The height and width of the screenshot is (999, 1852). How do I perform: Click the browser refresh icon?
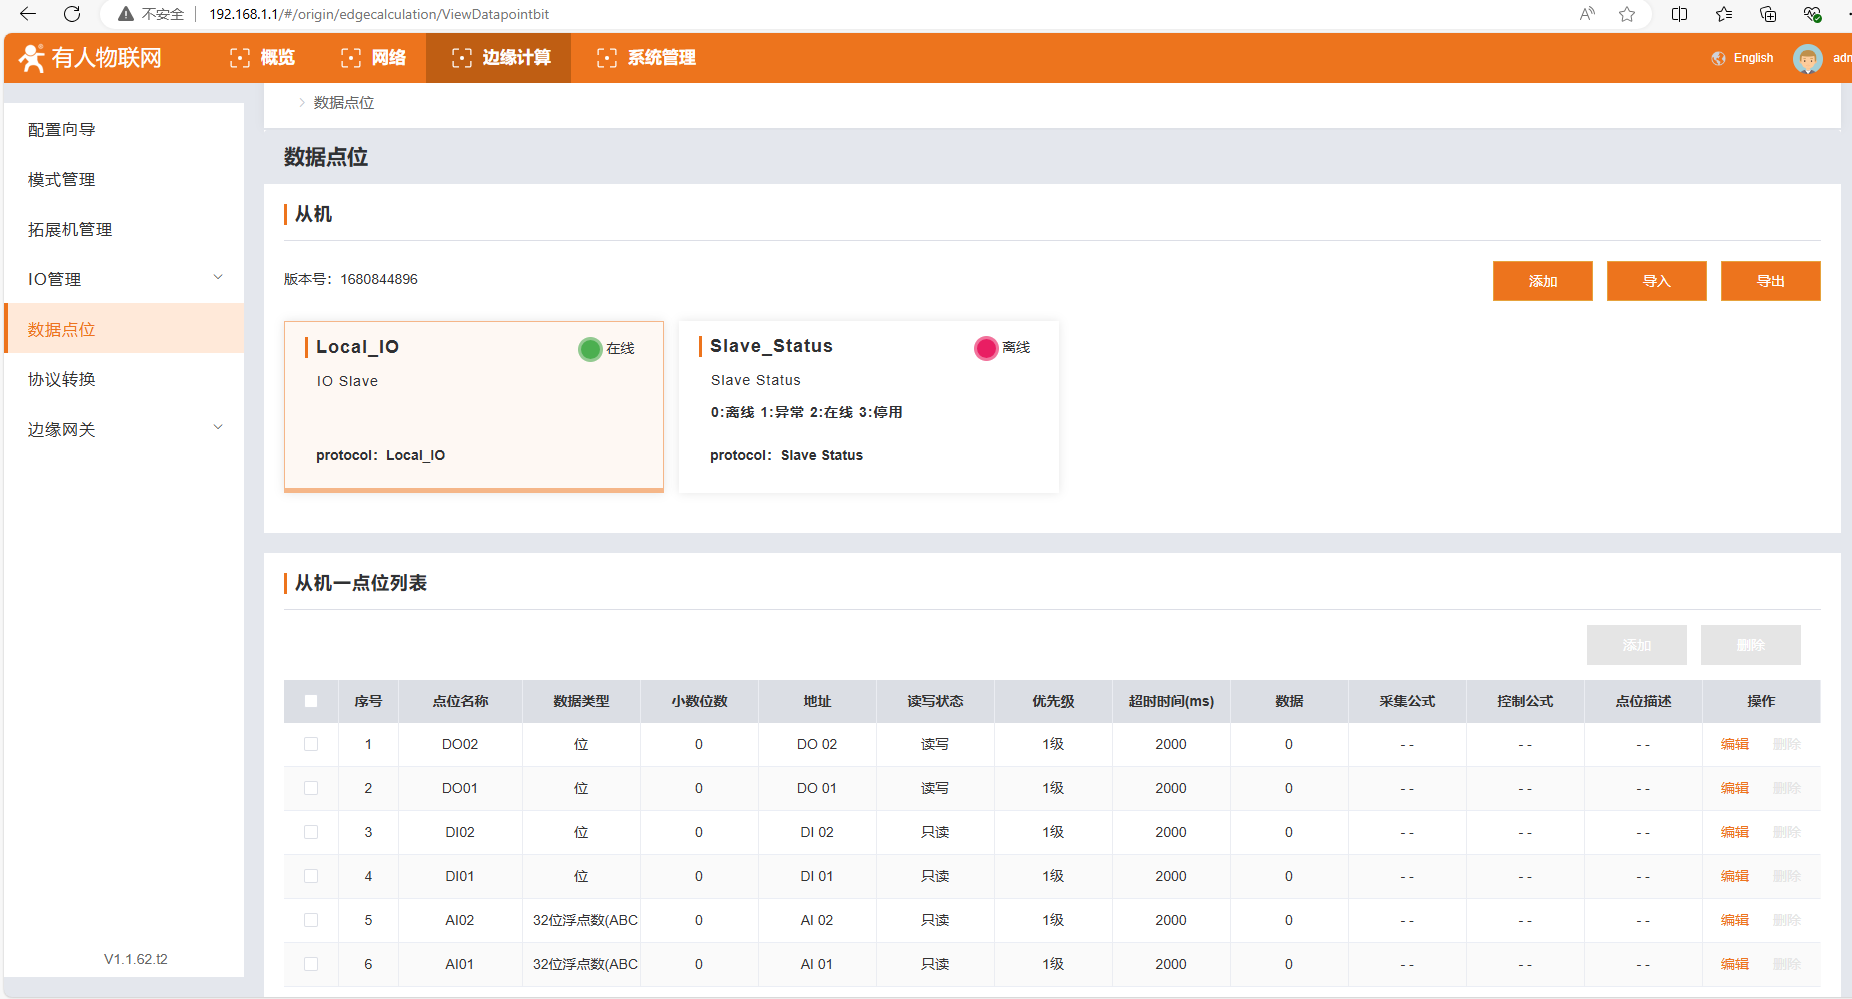[72, 14]
